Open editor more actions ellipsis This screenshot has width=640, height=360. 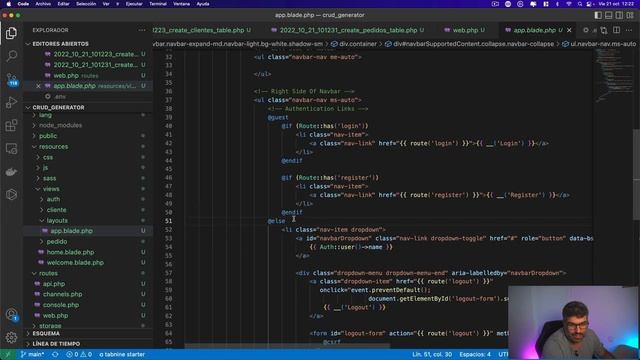[629, 30]
